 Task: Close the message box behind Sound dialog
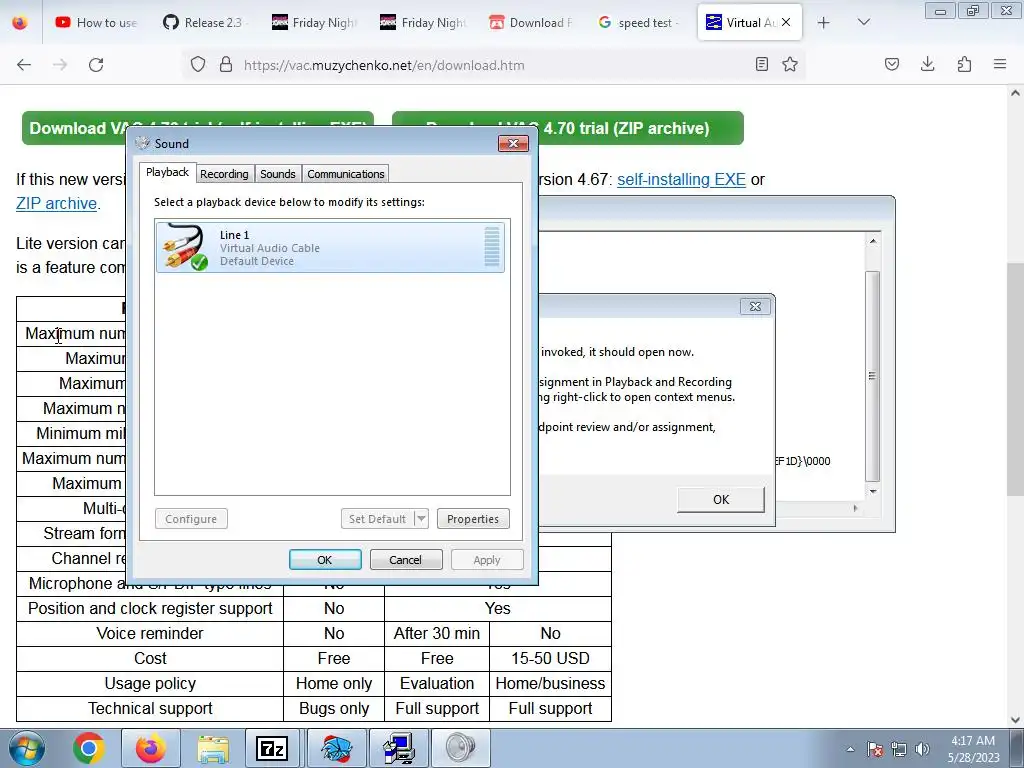coord(755,306)
